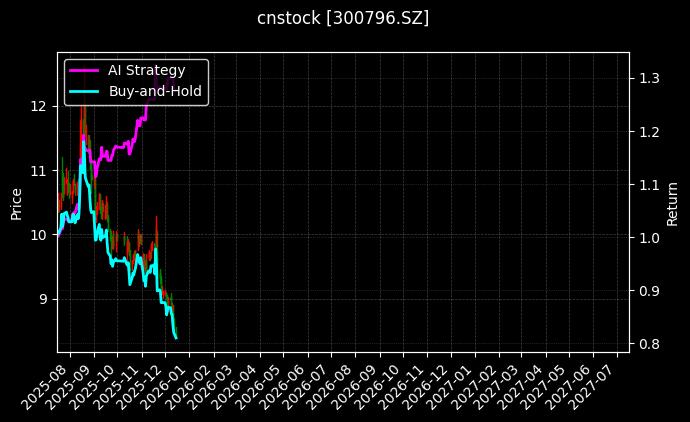Click return tick value 1.3
Image resolution: width=690 pixels, height=422 pixels.
pos(649,78)
